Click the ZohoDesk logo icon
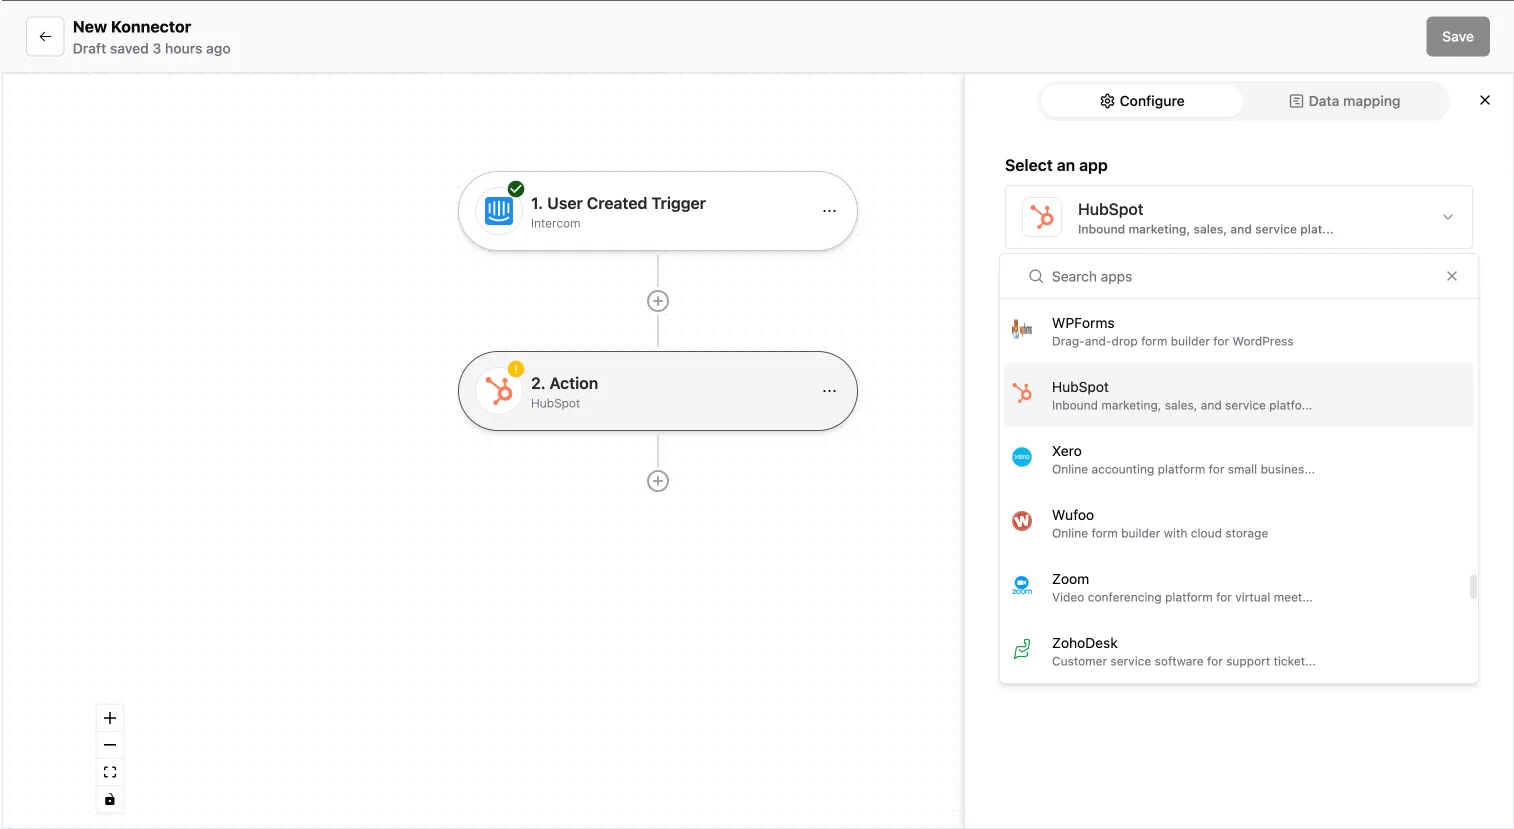The image size is (1514, 829). coord(1022,650)
